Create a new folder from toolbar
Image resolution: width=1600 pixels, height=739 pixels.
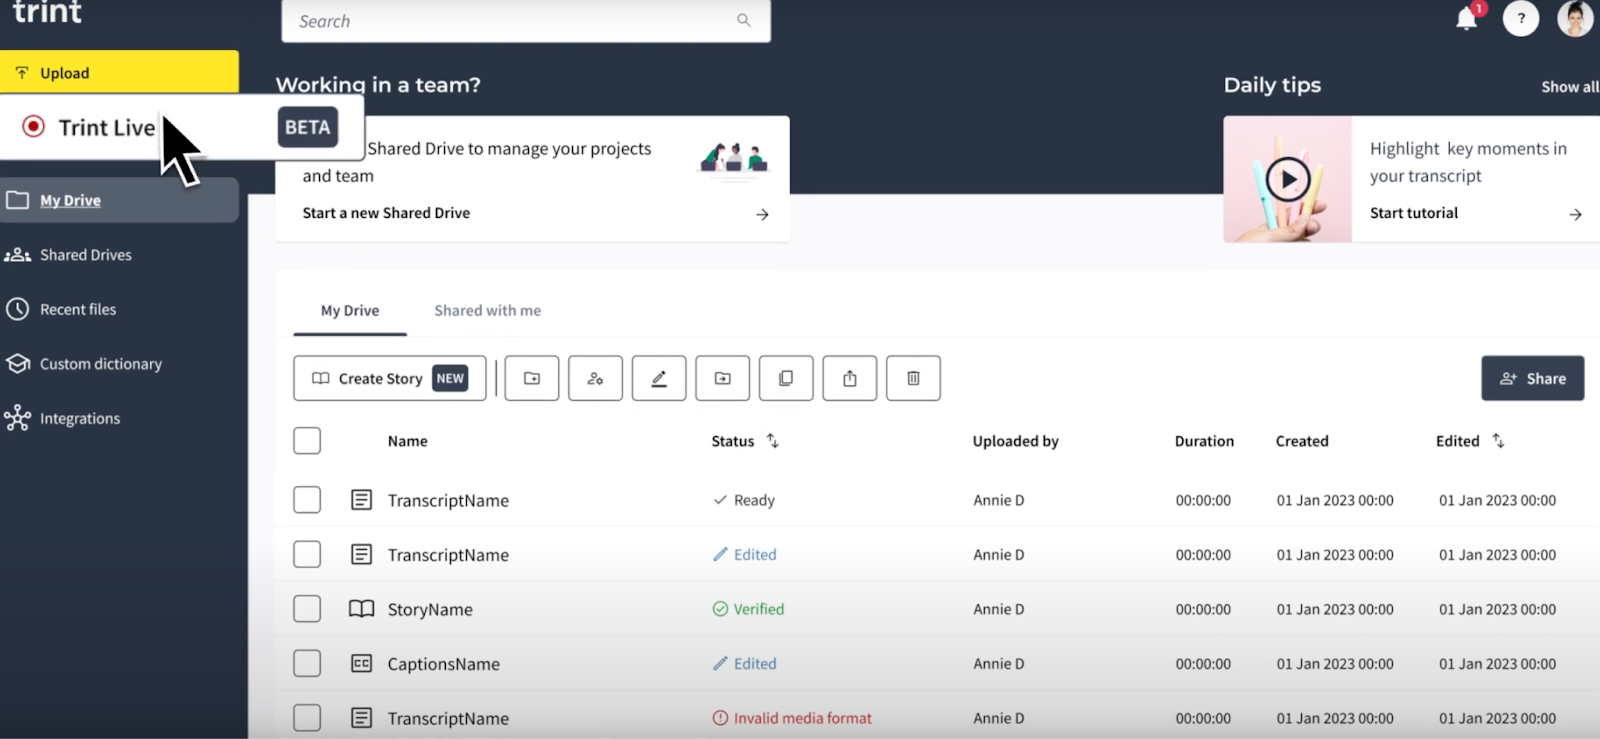(532, 378)
